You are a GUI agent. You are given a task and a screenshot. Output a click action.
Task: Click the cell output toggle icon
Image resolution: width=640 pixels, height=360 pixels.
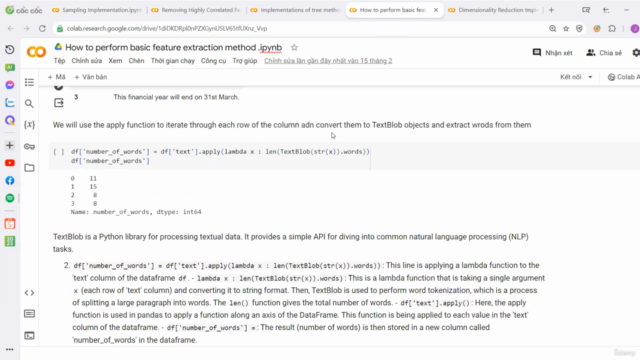pos(59,103)
